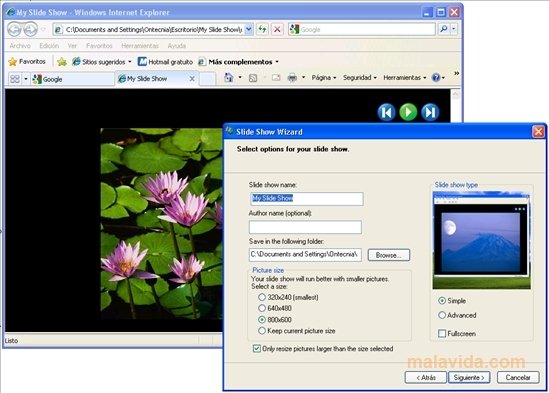Open the Edición menu
549x393 pixels.
pyautogui.click(x=49, y=46)
